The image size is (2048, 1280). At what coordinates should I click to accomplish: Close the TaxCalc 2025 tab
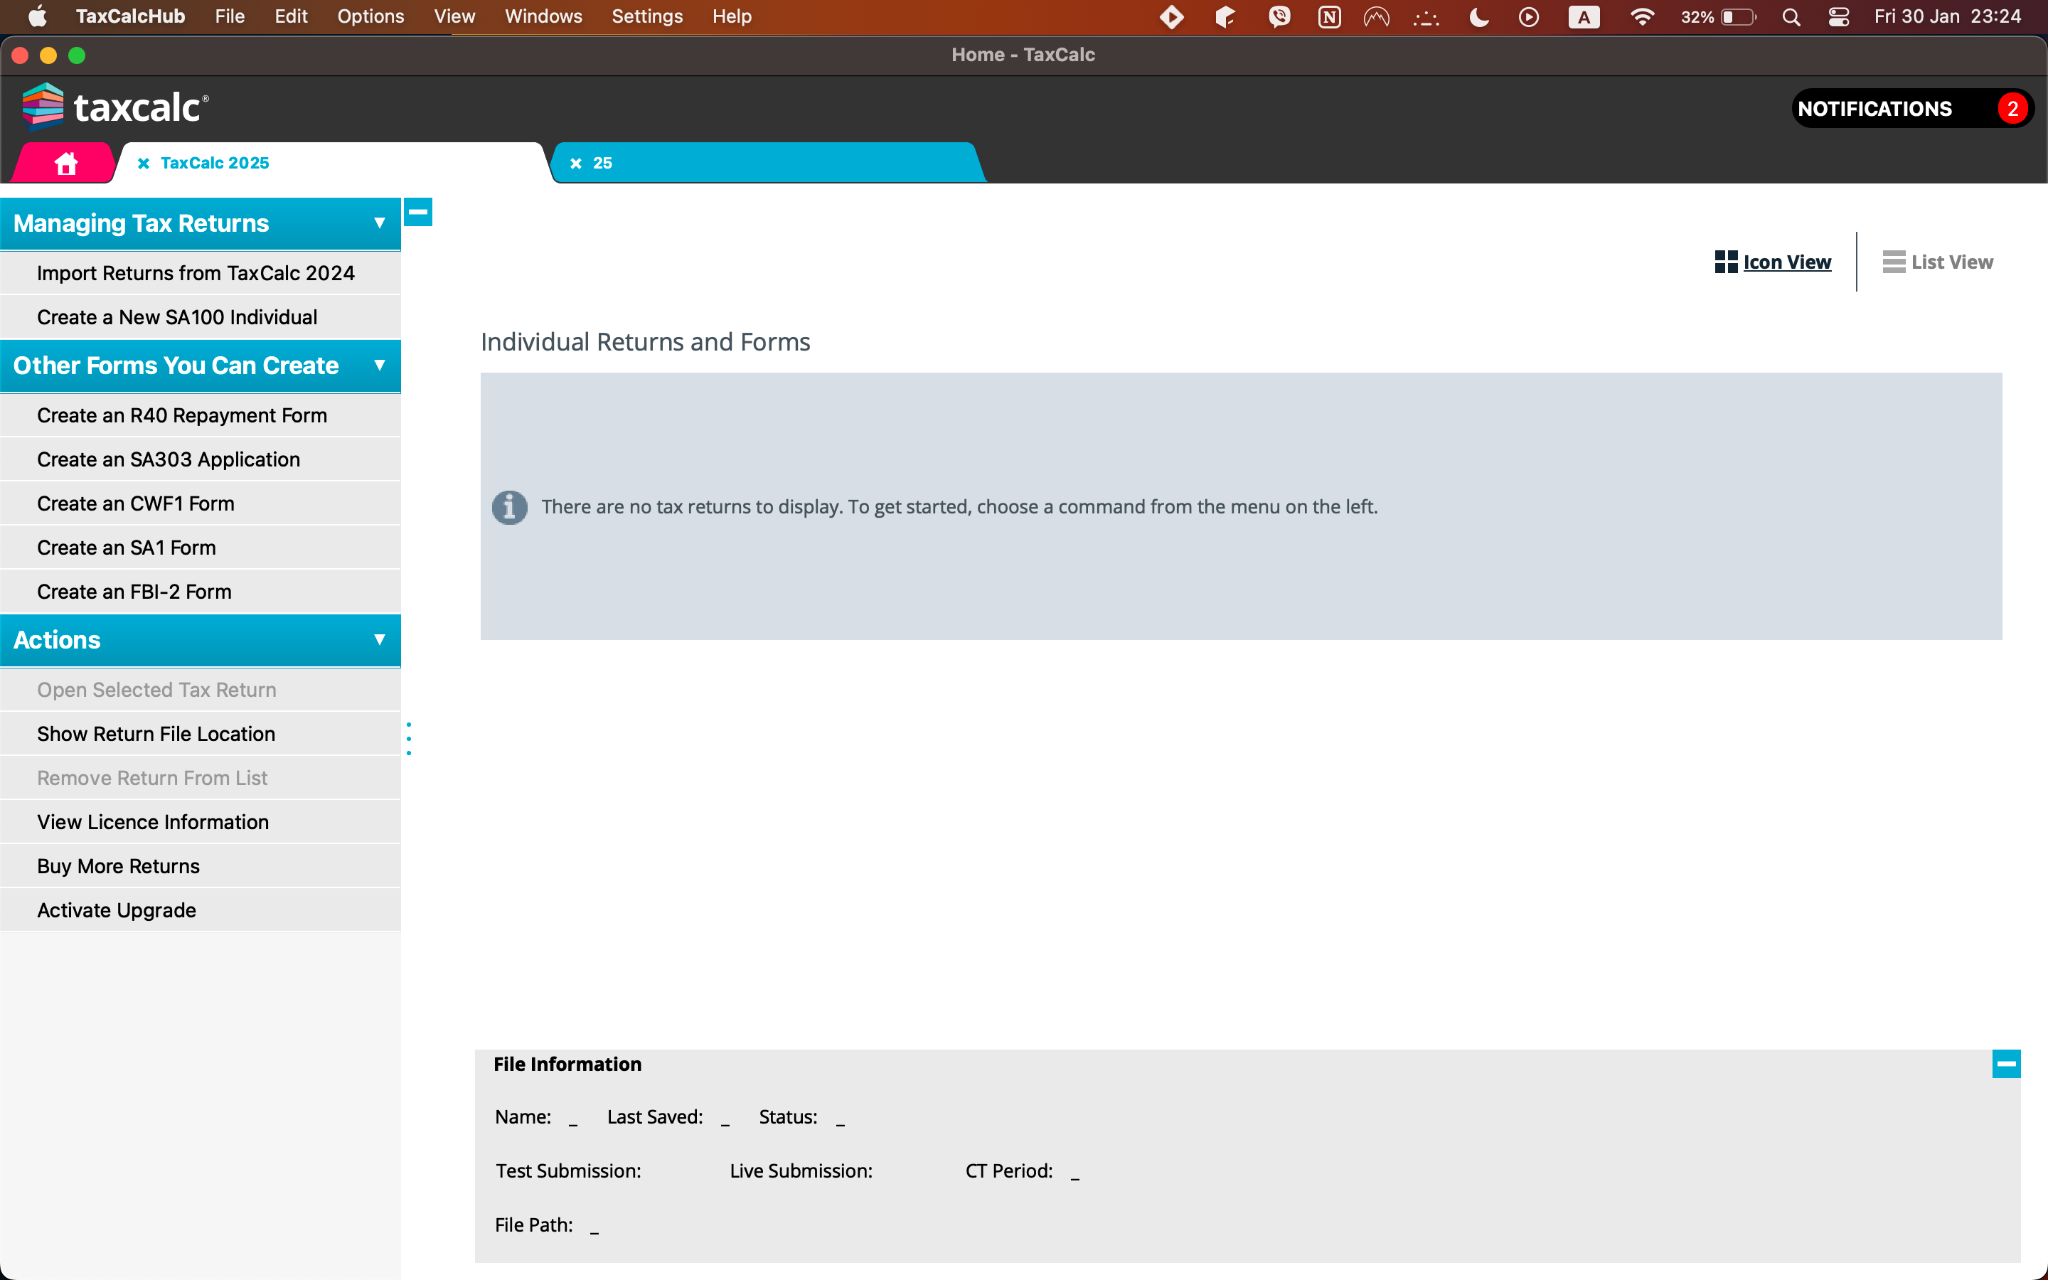[144, 163]
